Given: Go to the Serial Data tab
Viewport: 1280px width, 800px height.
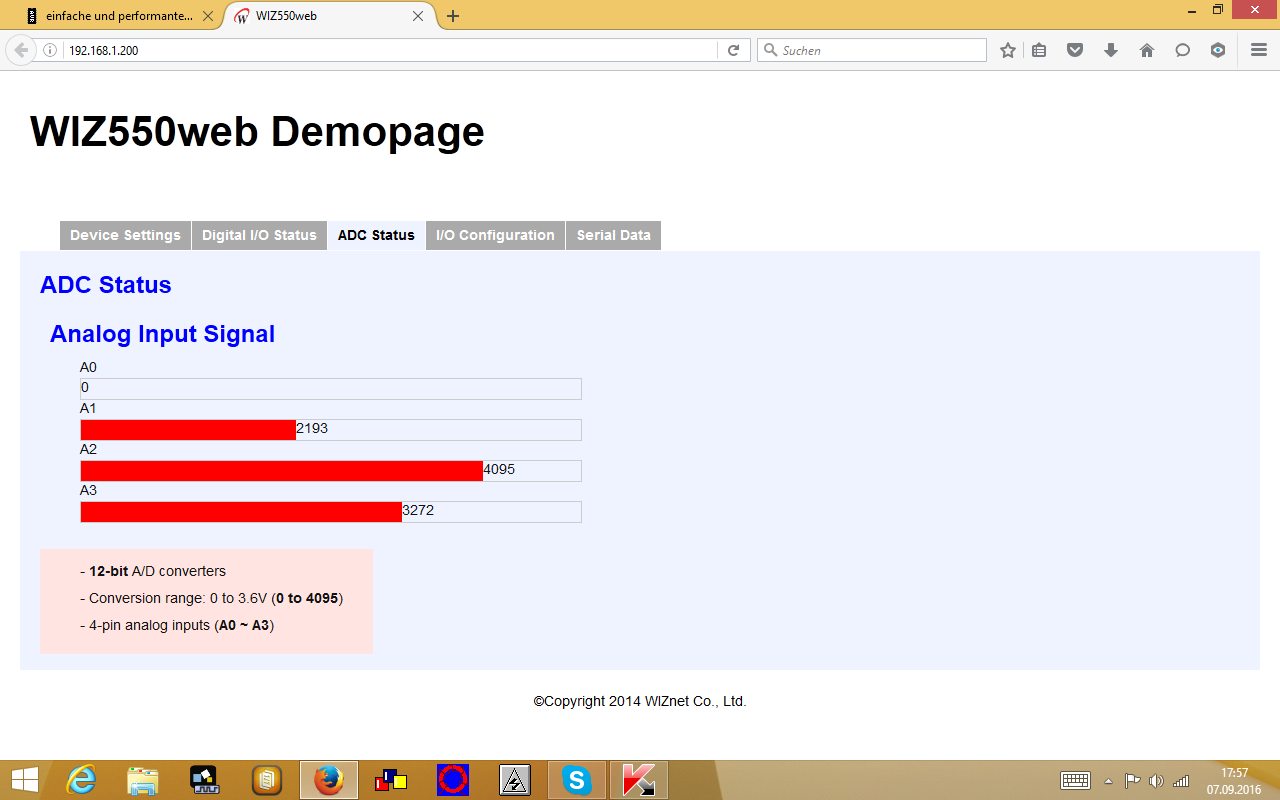Looking at the screenshot, I should point(613,235).
